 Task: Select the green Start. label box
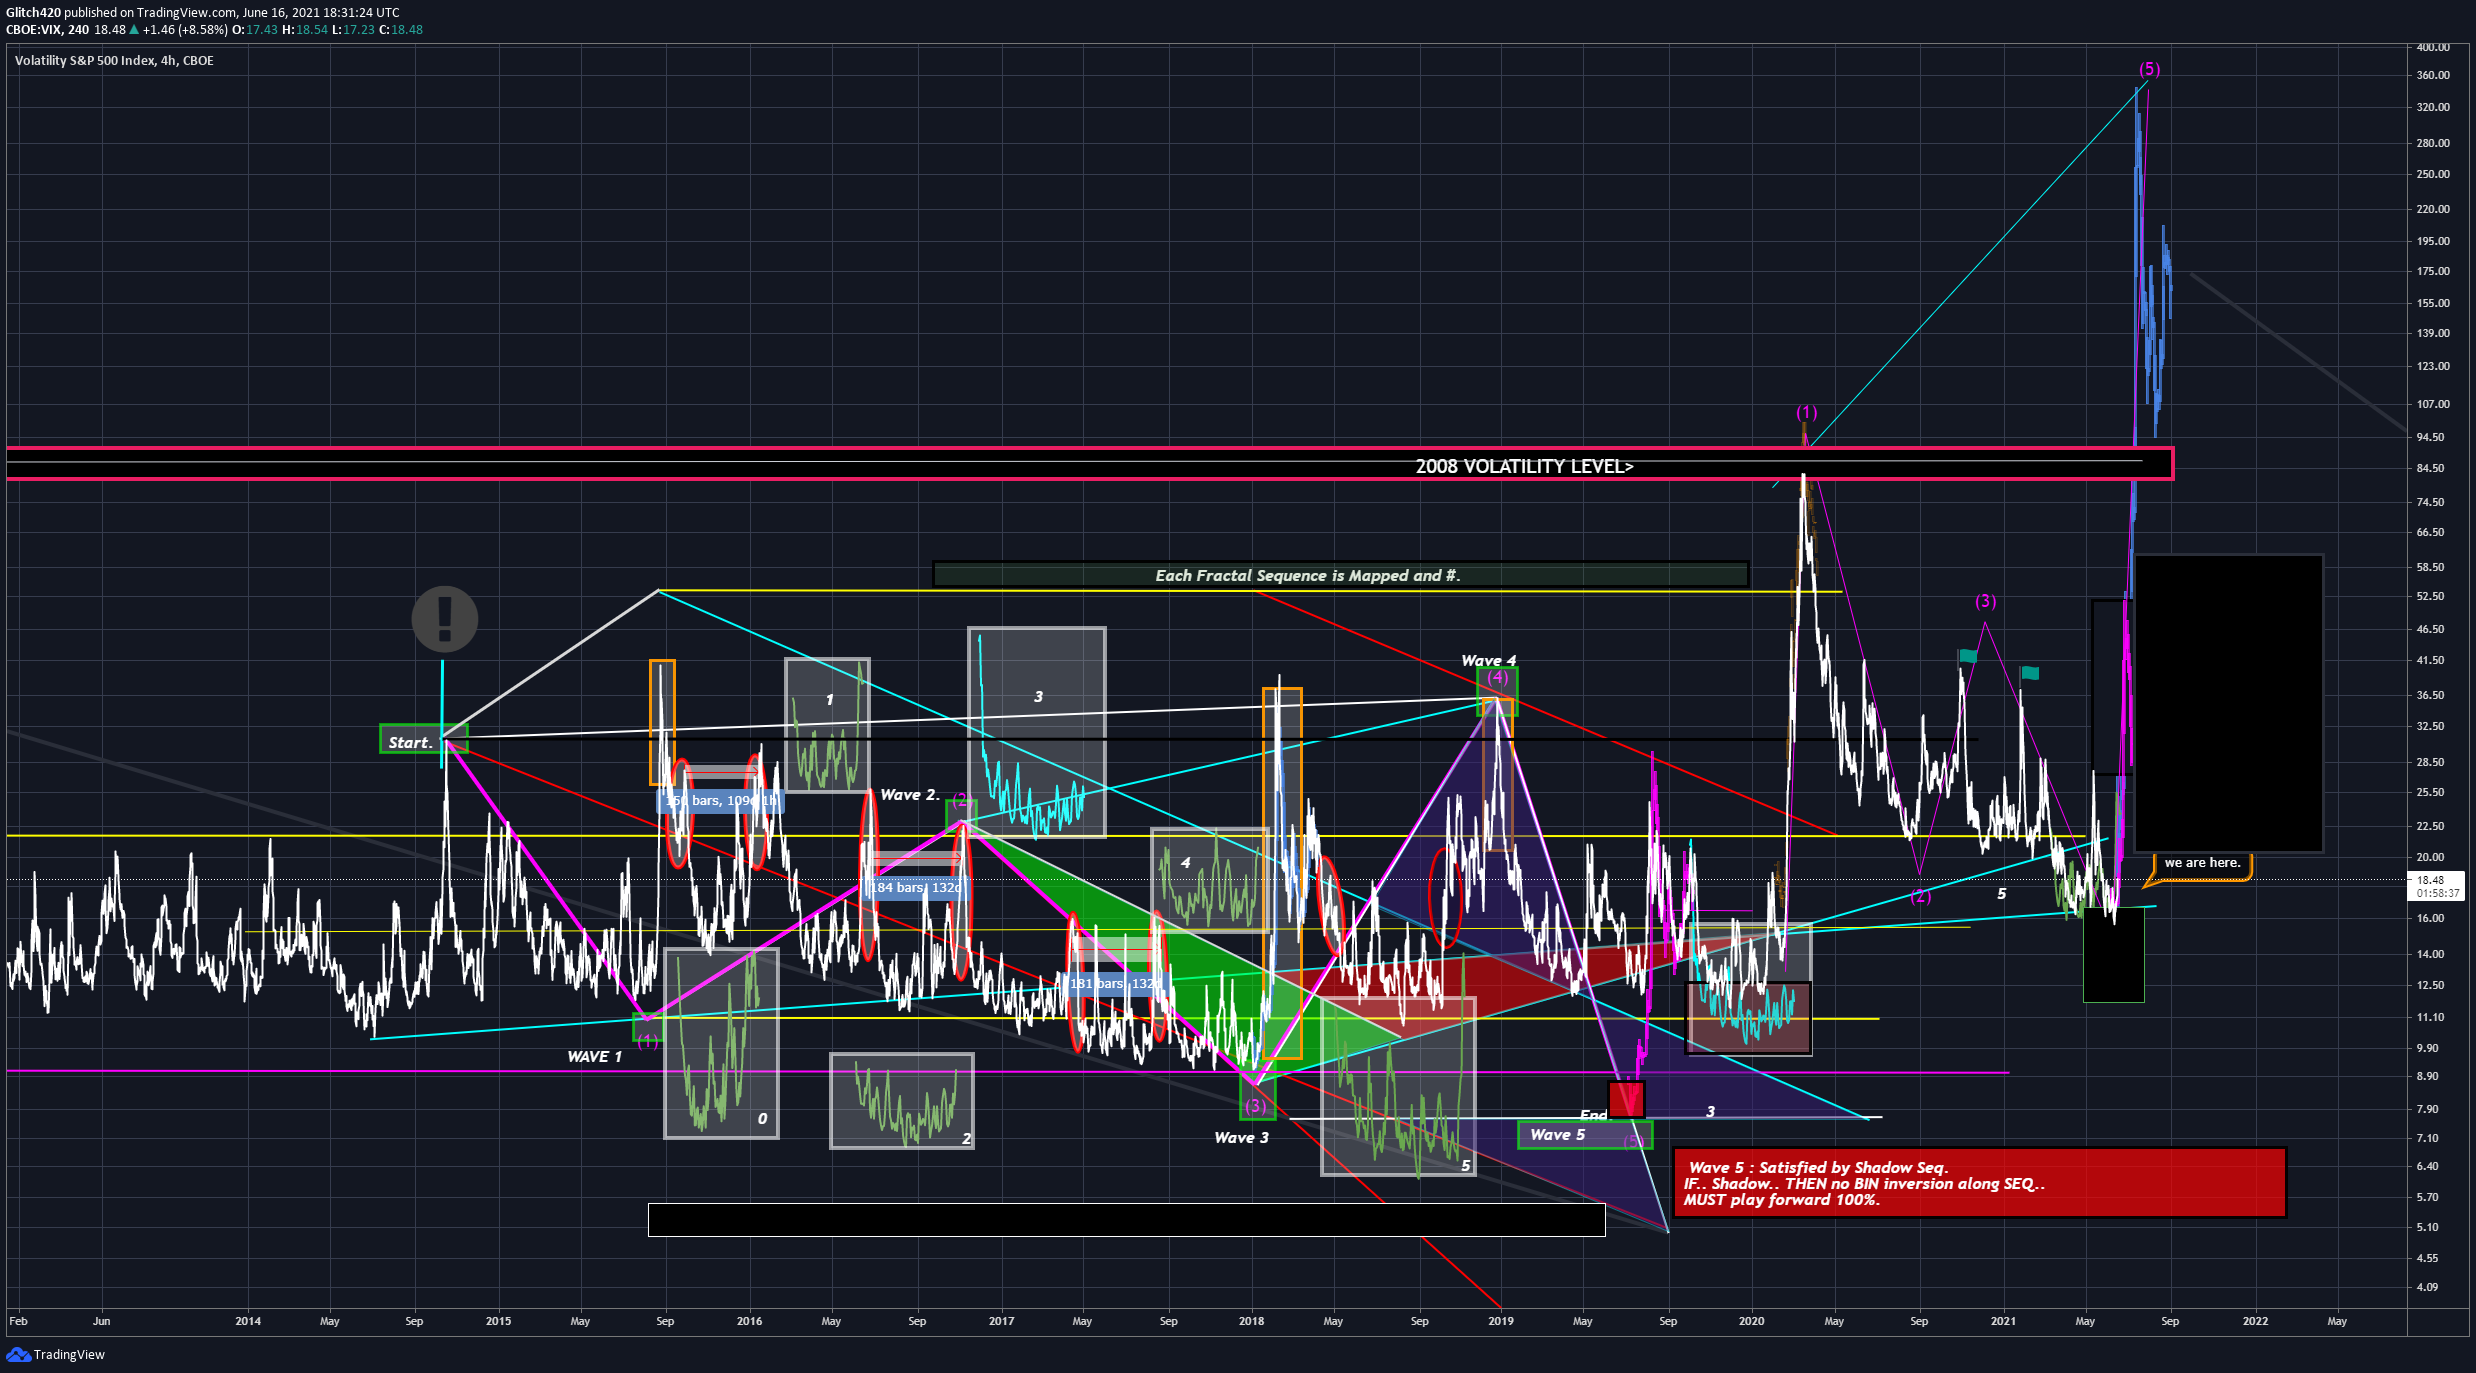[x=423, y=740]
